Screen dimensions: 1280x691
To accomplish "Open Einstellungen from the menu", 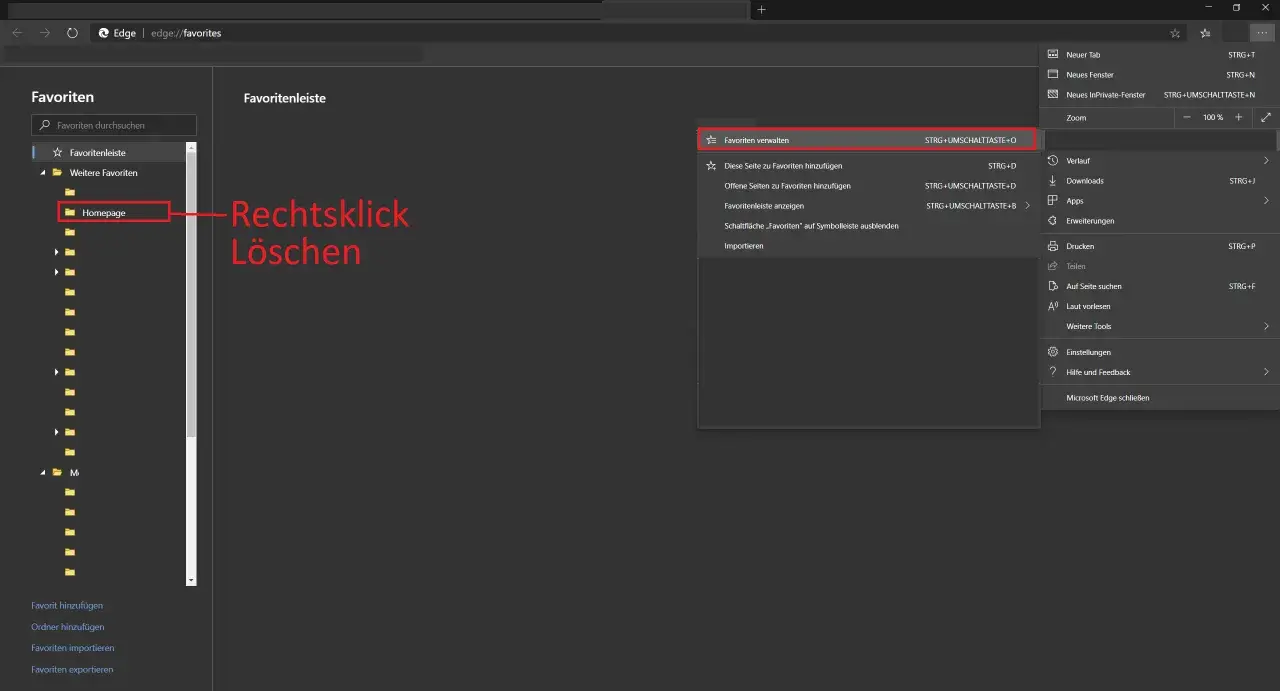I will coord(1160,352).
